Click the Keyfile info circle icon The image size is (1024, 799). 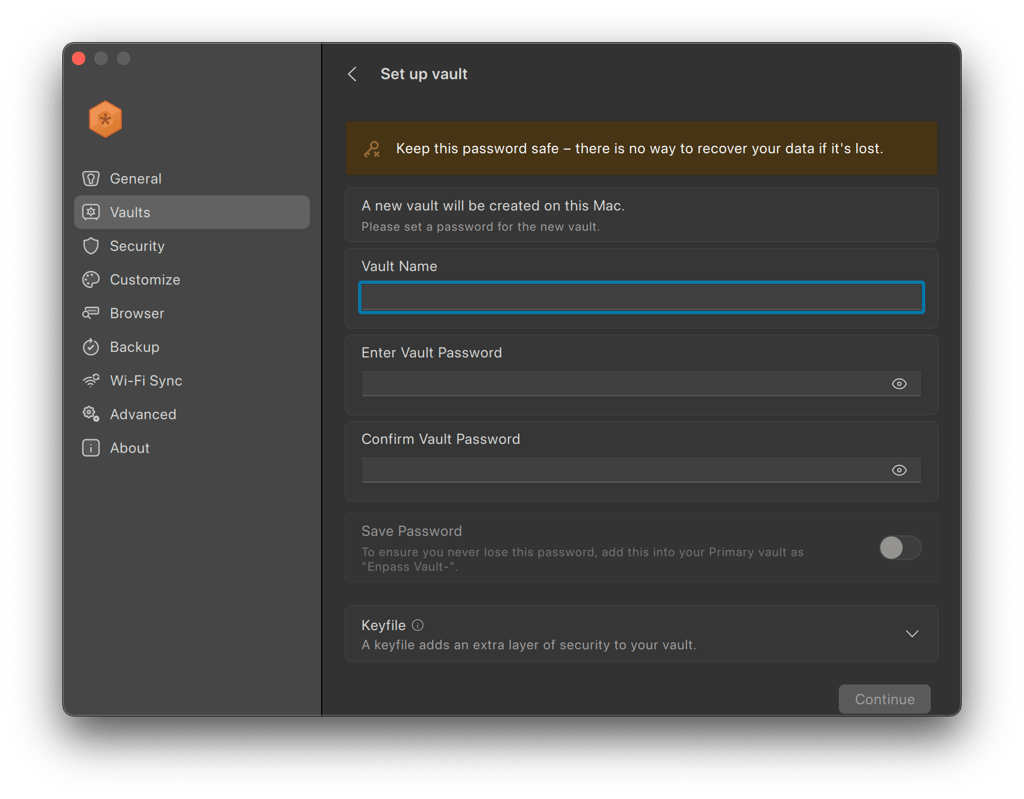point(418,625)
